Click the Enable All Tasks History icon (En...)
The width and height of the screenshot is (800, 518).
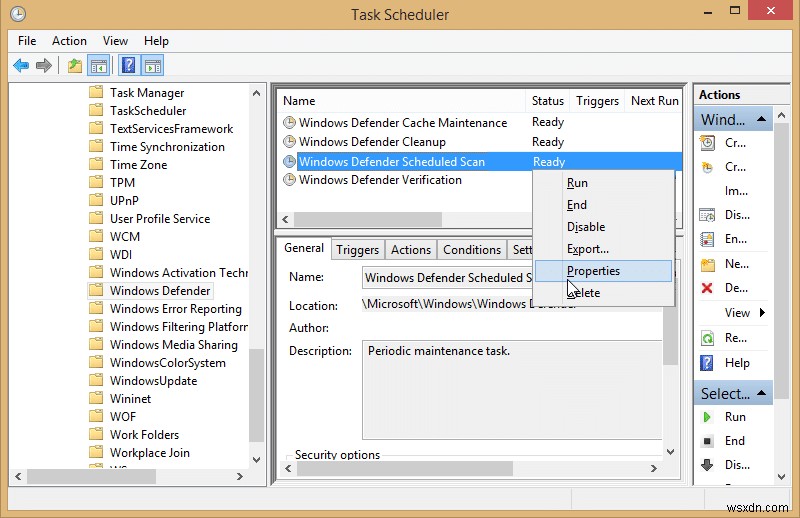pyautogui.click(x=707, y=239)
